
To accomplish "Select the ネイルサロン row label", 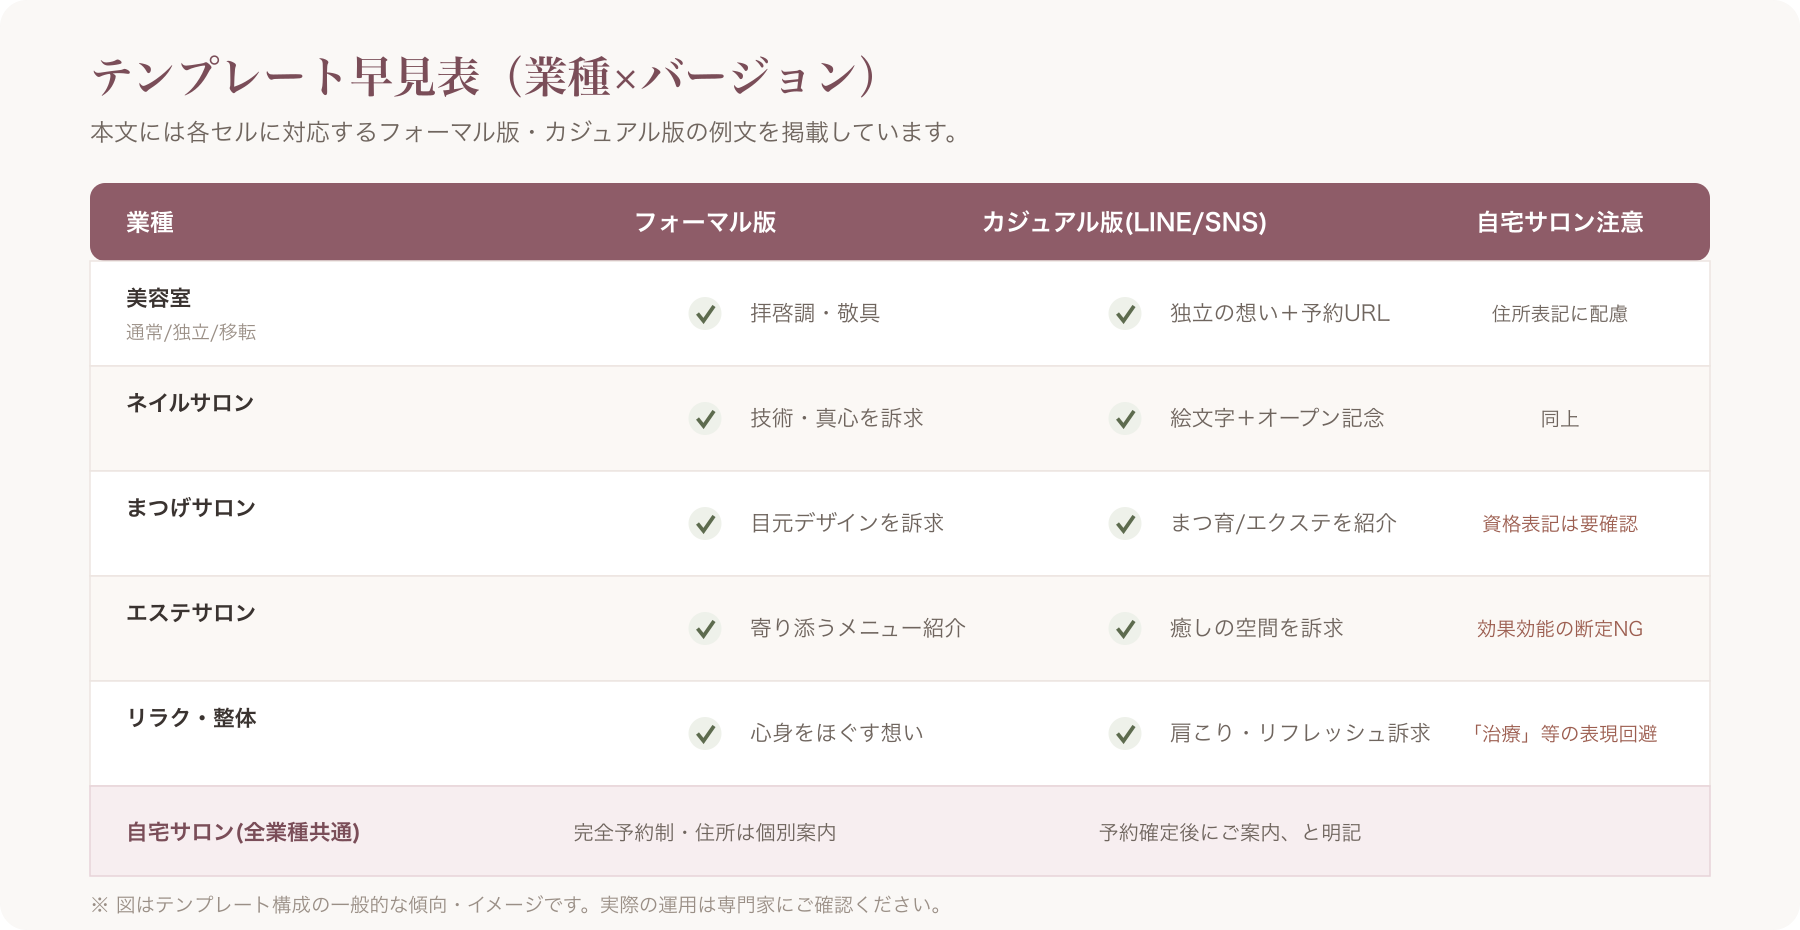I will pyautogui.click(x=190, y=403).
